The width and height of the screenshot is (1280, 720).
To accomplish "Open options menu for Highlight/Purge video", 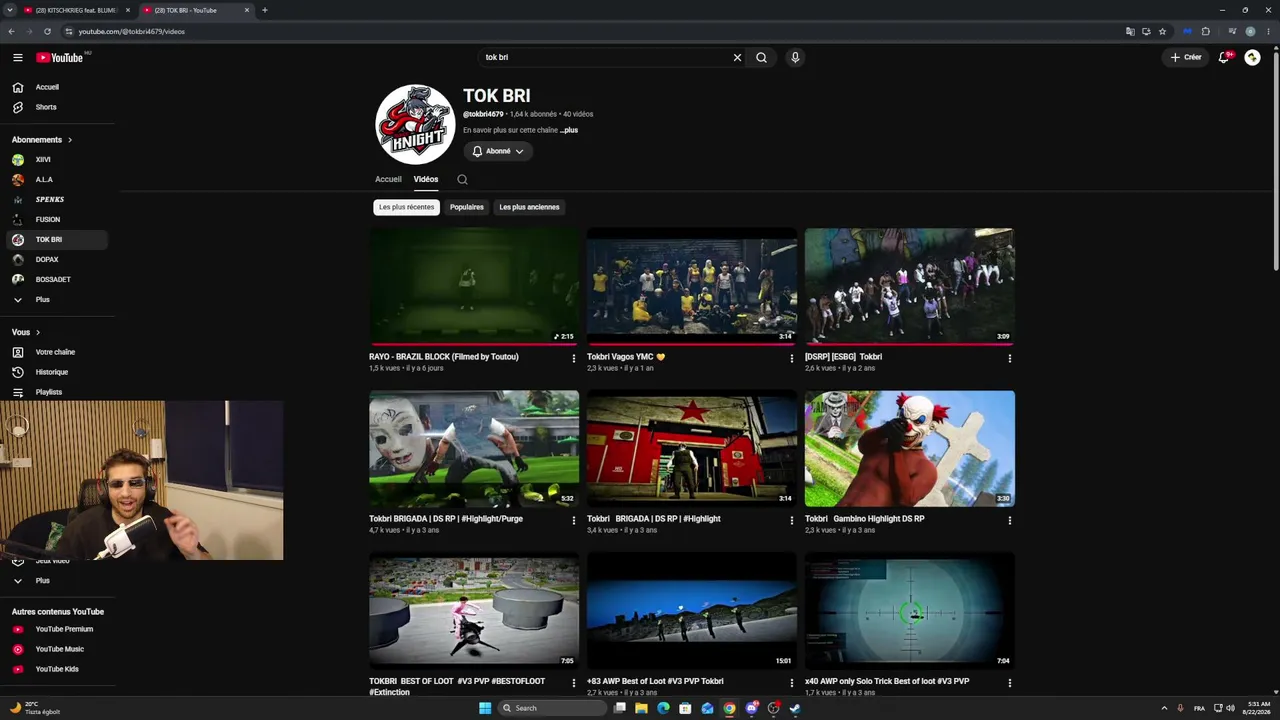I will 574,520.
